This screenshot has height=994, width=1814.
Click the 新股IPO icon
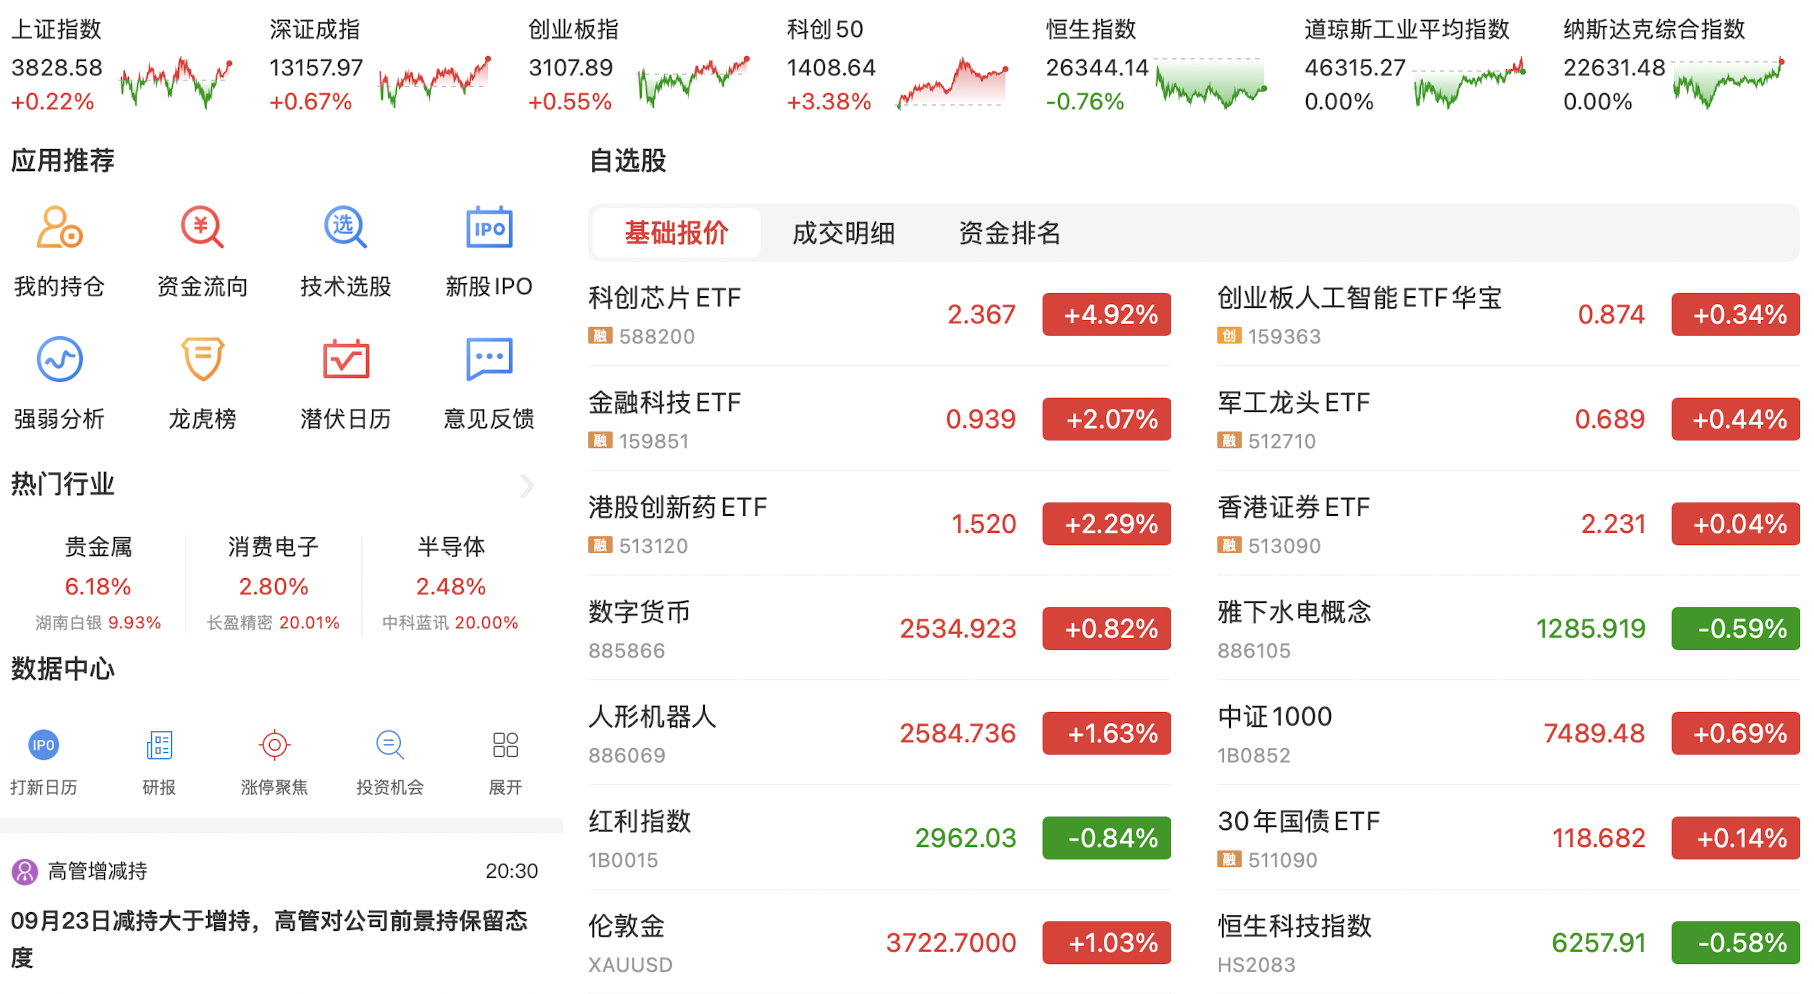(489, 229)
